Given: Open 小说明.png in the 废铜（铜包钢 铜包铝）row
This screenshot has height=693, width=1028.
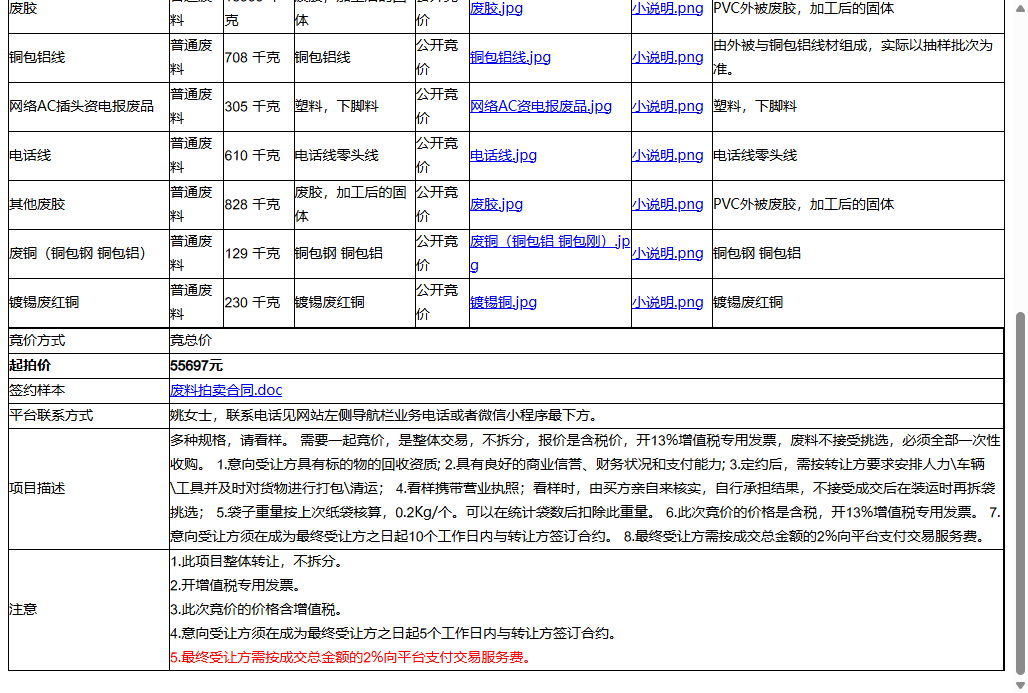Looking at the screenshot, I should 667,253.
